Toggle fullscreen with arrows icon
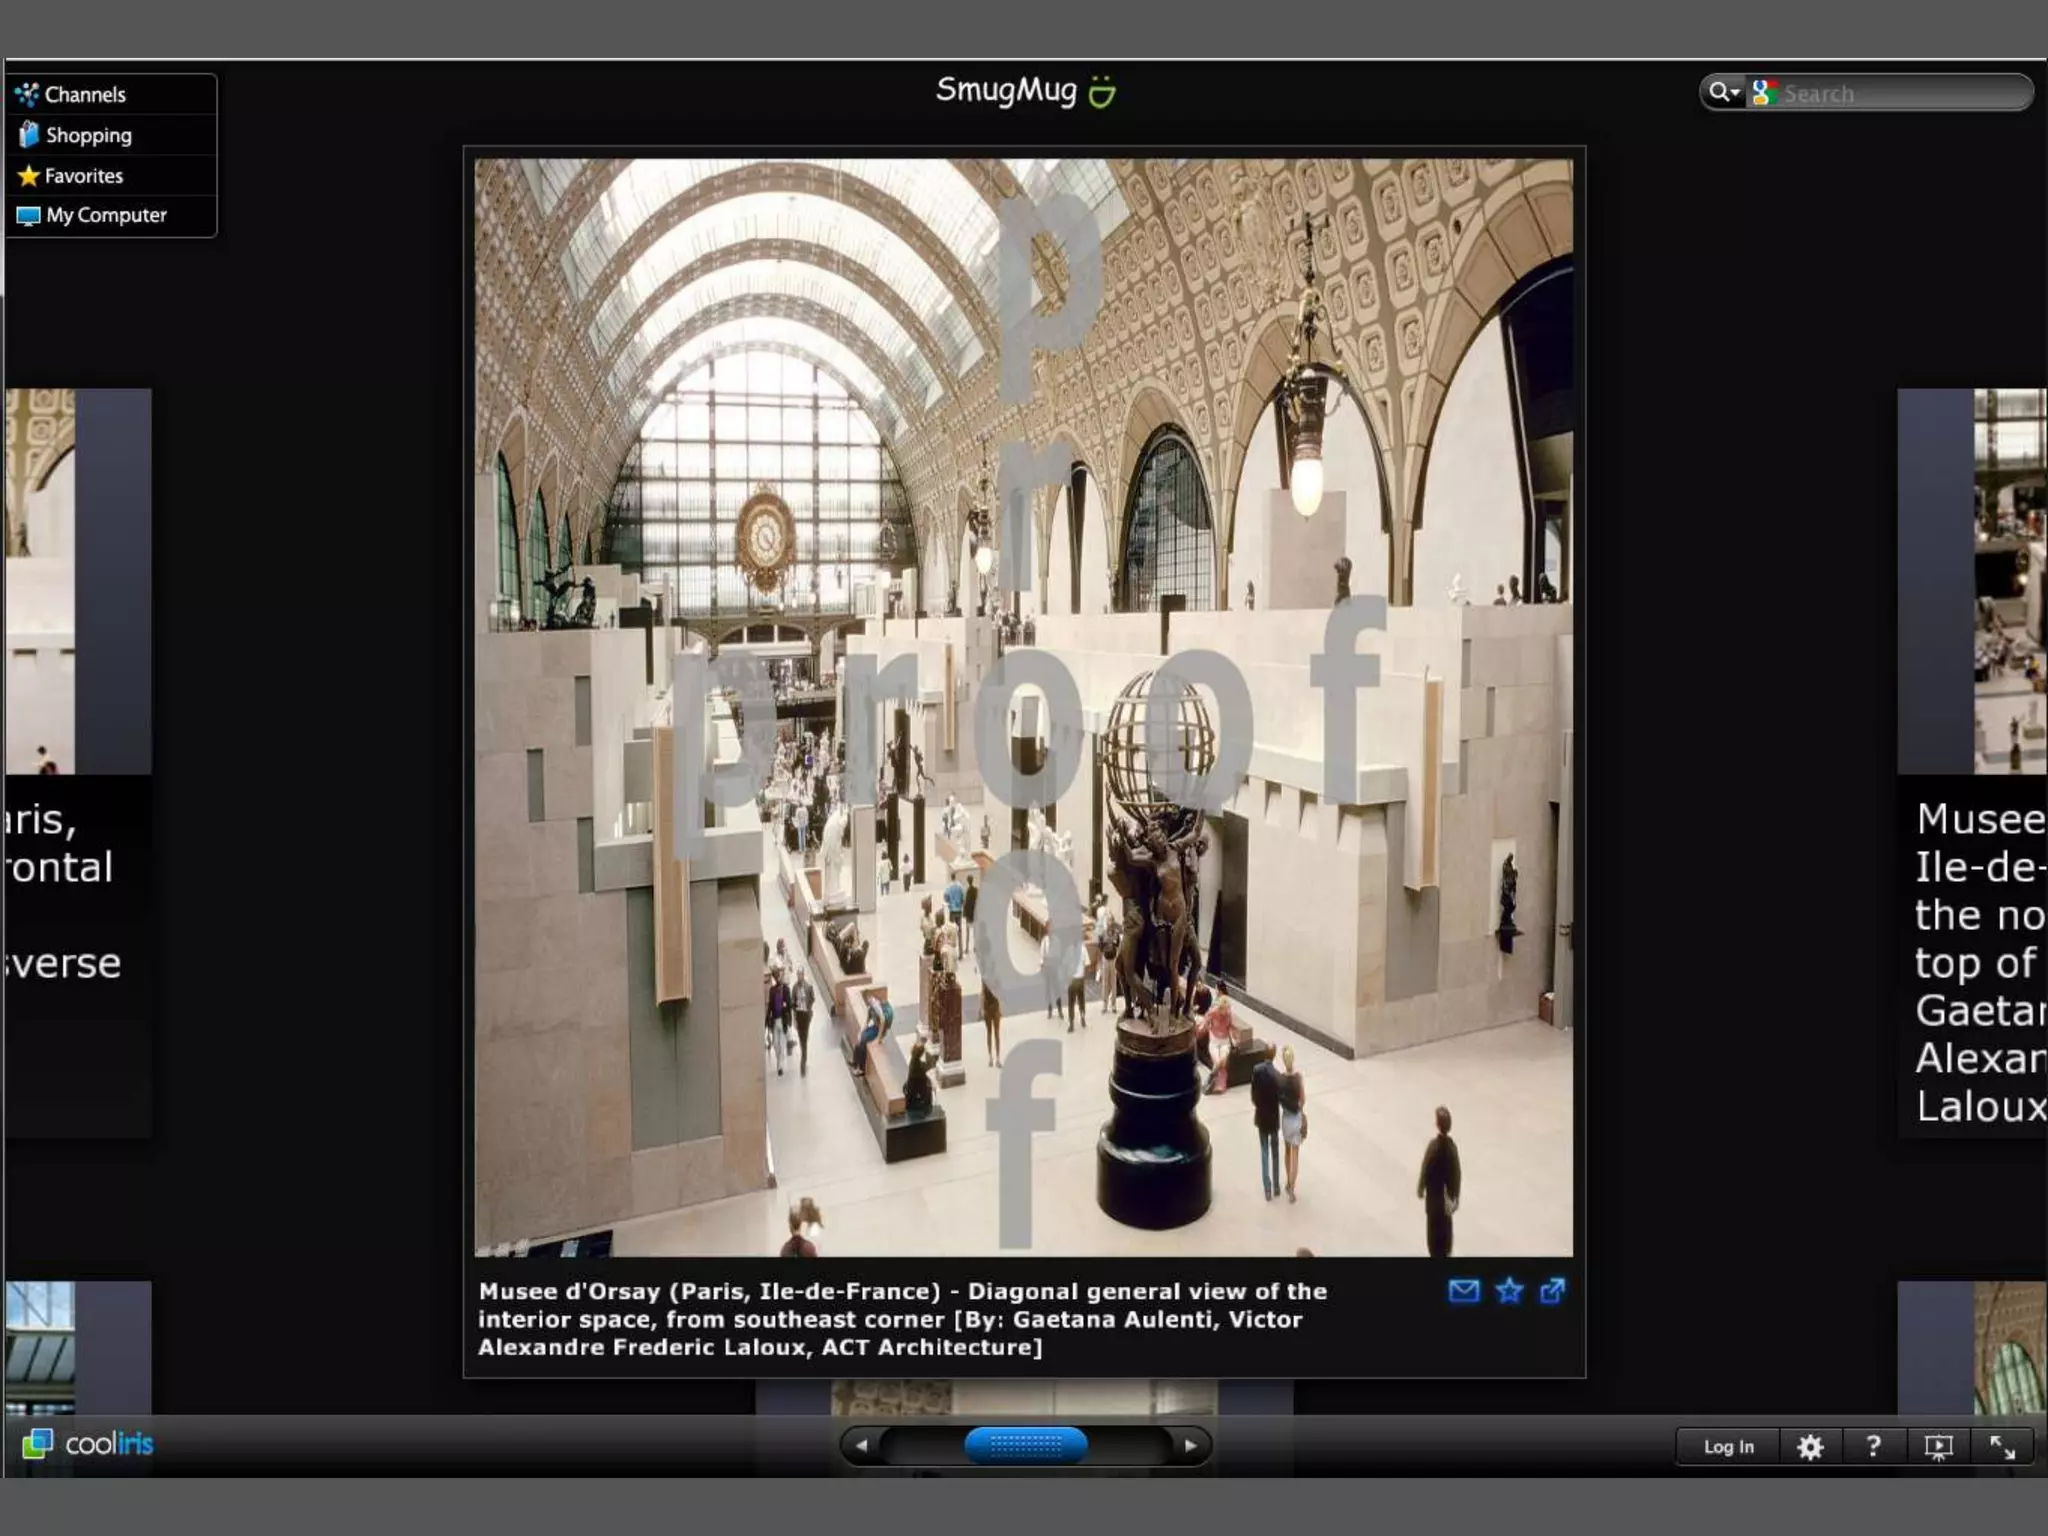2048x1536 pixels. (2002, 1447)
